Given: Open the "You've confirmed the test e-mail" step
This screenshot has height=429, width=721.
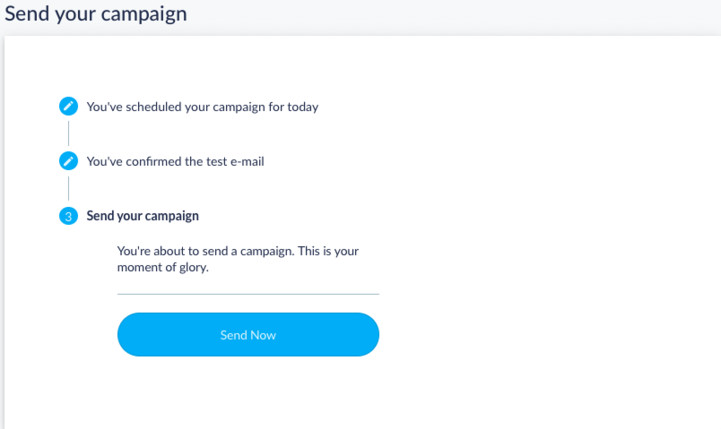Looking at the screenshot, I should (175, 161).
